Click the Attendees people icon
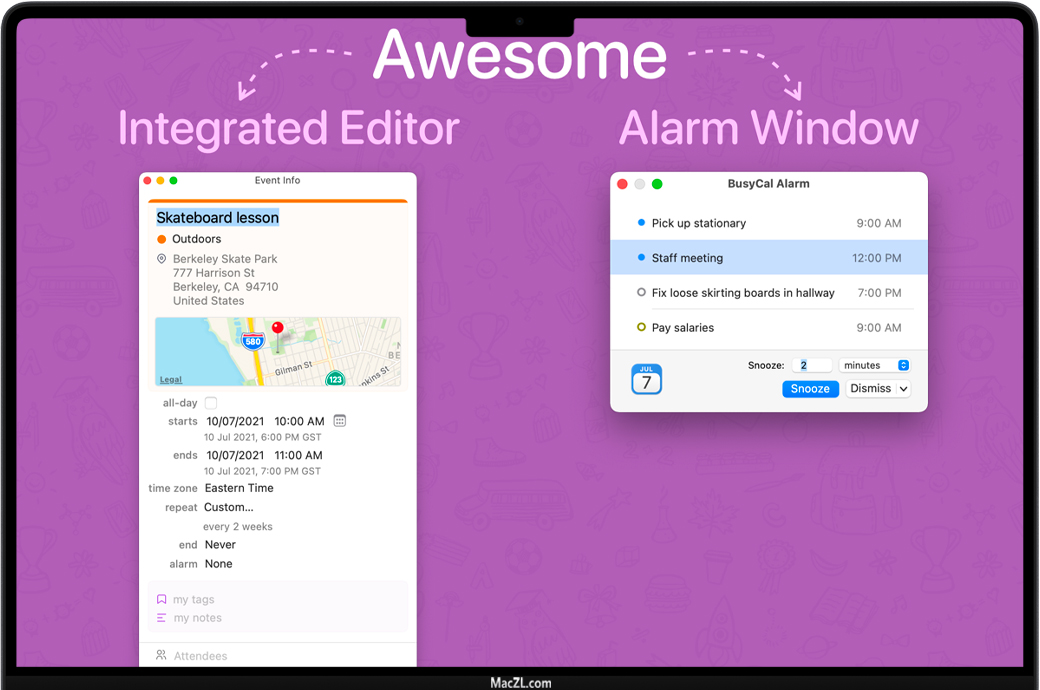1040x690 pixels. (161, 656)
